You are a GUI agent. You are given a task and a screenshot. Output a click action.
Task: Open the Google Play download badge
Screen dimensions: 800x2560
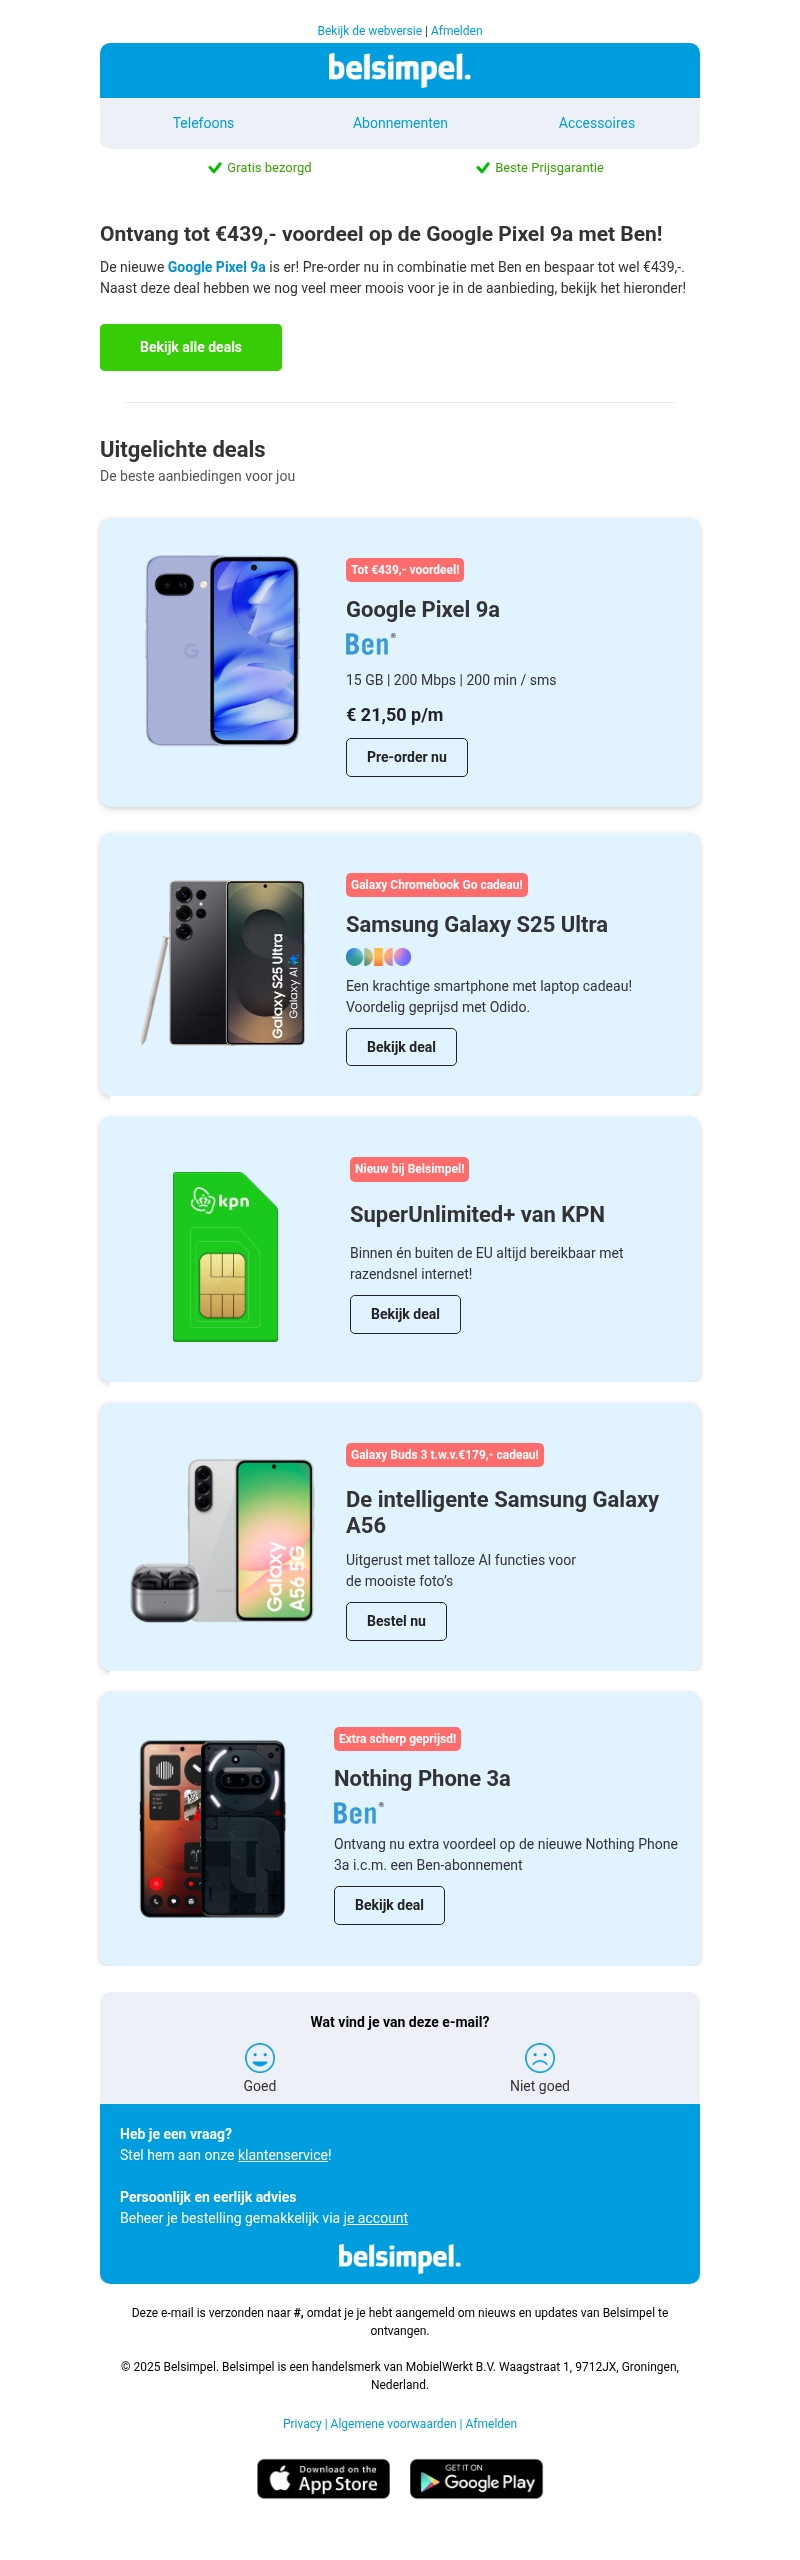pos(476,2478)
